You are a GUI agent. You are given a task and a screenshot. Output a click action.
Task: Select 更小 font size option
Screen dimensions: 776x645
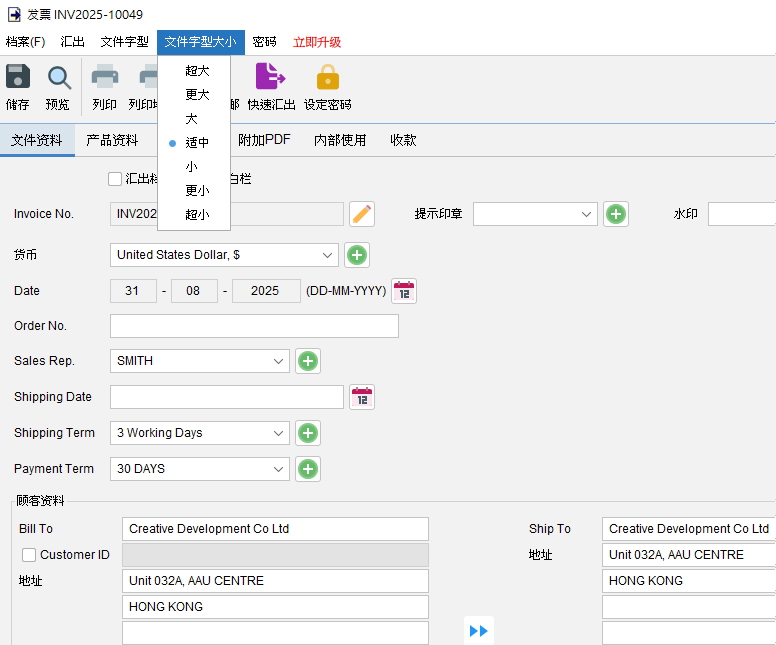pyautogui.click(x=194, y=191)
